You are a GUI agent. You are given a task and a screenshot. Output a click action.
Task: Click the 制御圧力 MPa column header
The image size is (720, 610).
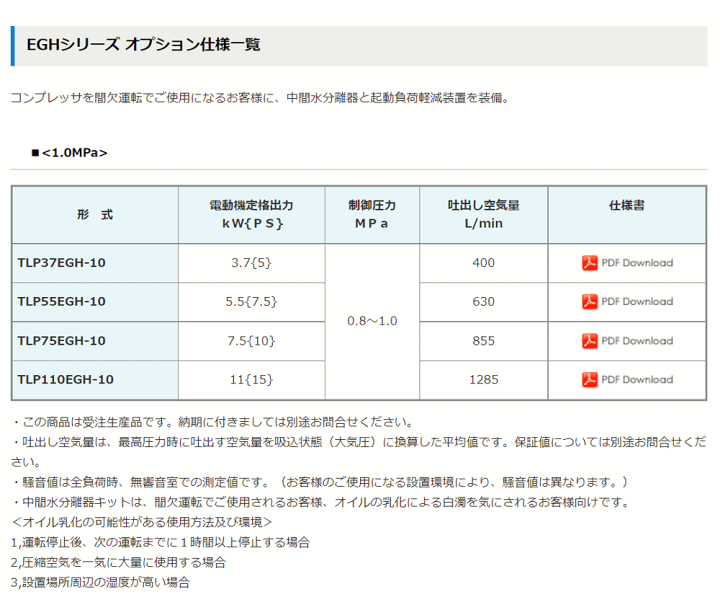pyautogui.click(x=372, y=215)
